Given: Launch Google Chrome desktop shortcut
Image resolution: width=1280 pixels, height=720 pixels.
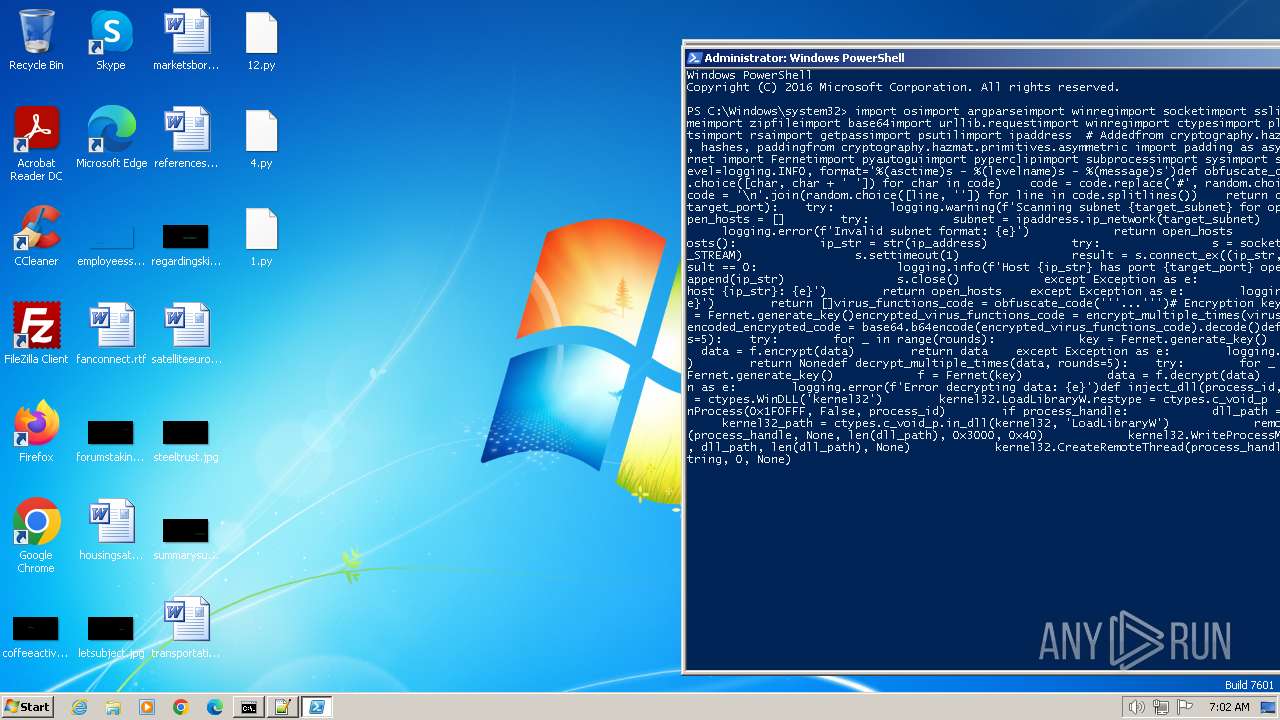Looking at the screenshot, I should coord(36,536).
